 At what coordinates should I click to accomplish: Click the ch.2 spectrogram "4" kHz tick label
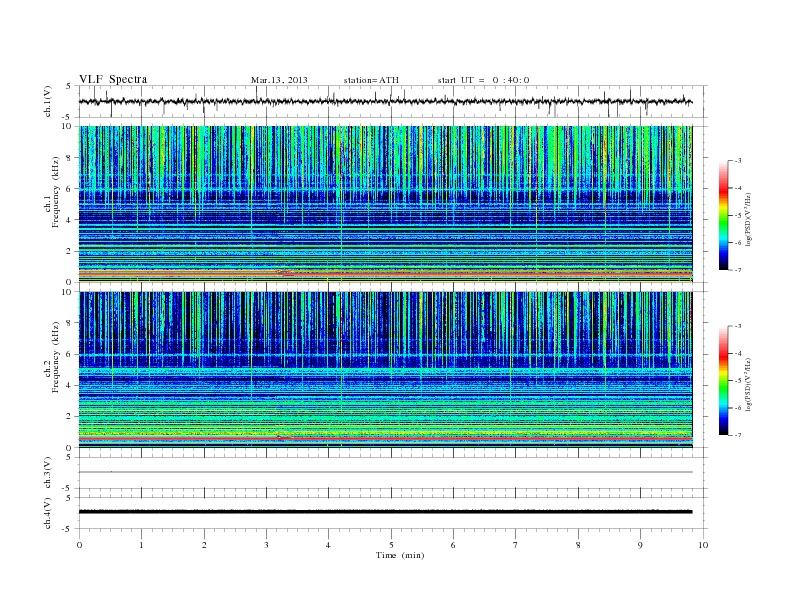click(70, 385)
